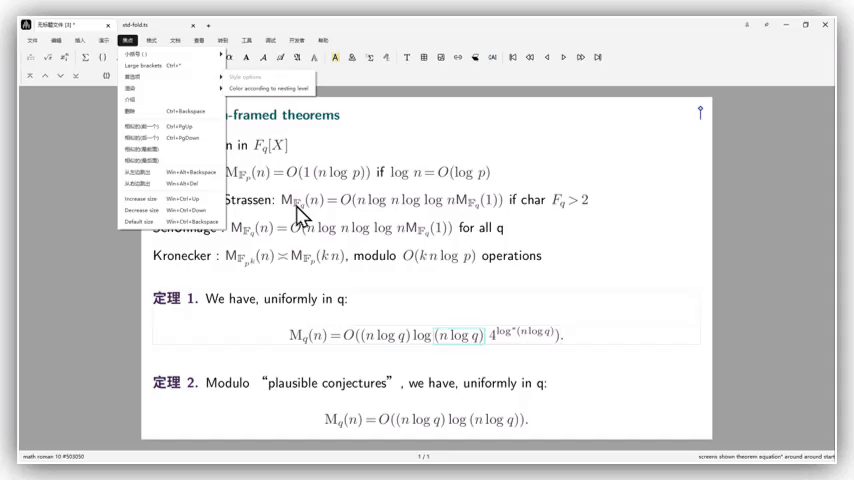Go to the last slide icon

598,57
